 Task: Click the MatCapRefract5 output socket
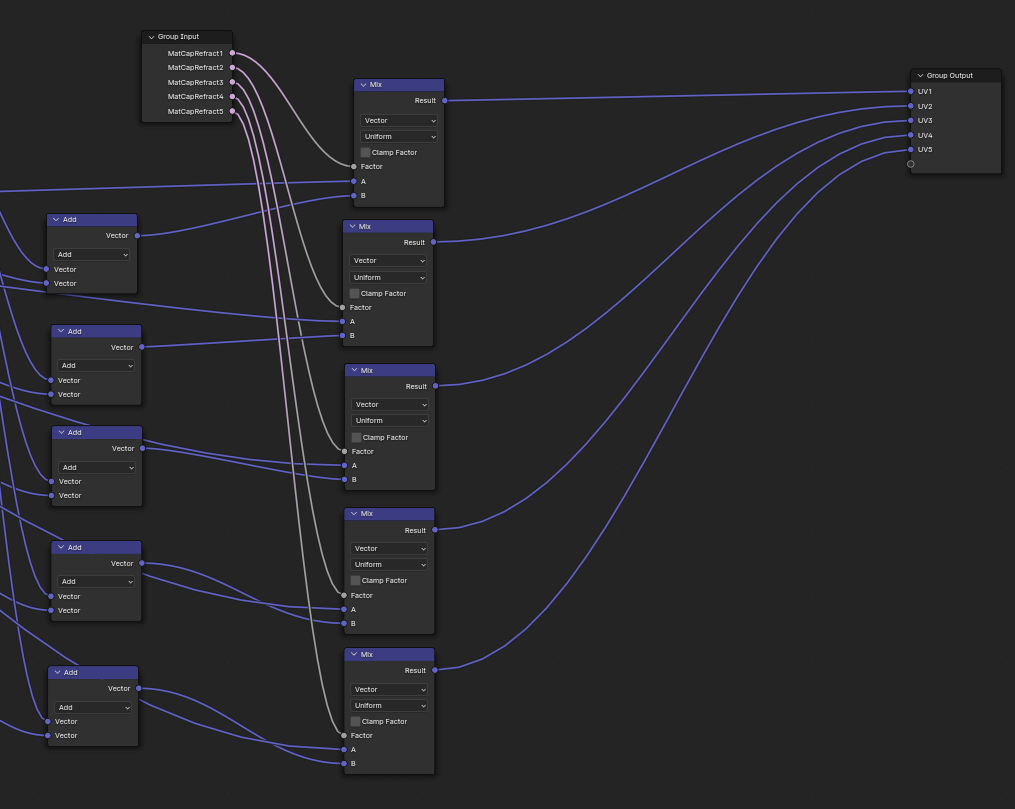tap(232, 111)
